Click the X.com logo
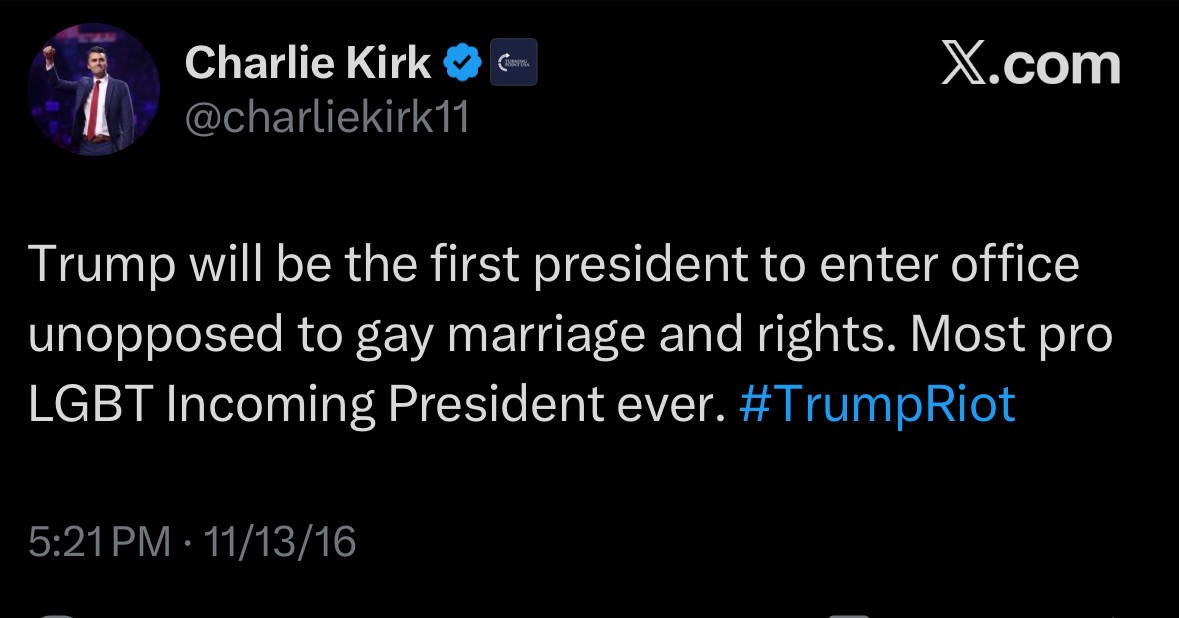The width and height of the screenshot is (1179, 618). [x=1032, y=64]
